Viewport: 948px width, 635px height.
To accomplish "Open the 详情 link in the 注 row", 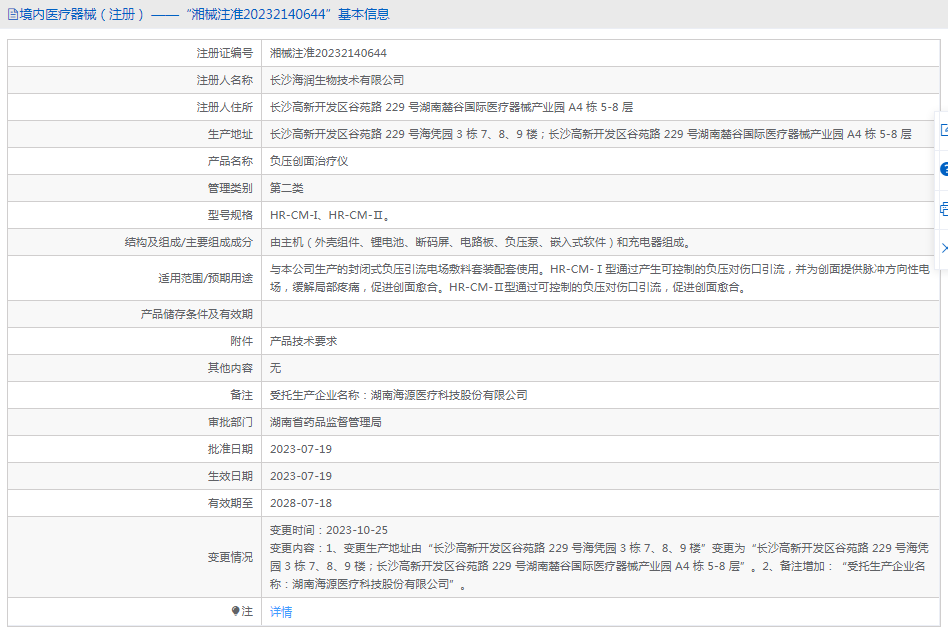I will (x=281, y=612).
